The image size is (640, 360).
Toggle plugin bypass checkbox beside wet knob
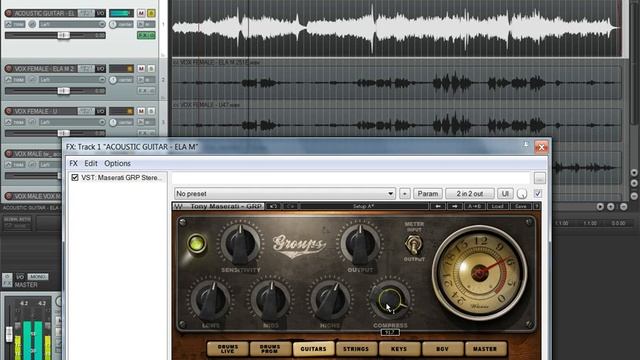(x=538, y=193)
